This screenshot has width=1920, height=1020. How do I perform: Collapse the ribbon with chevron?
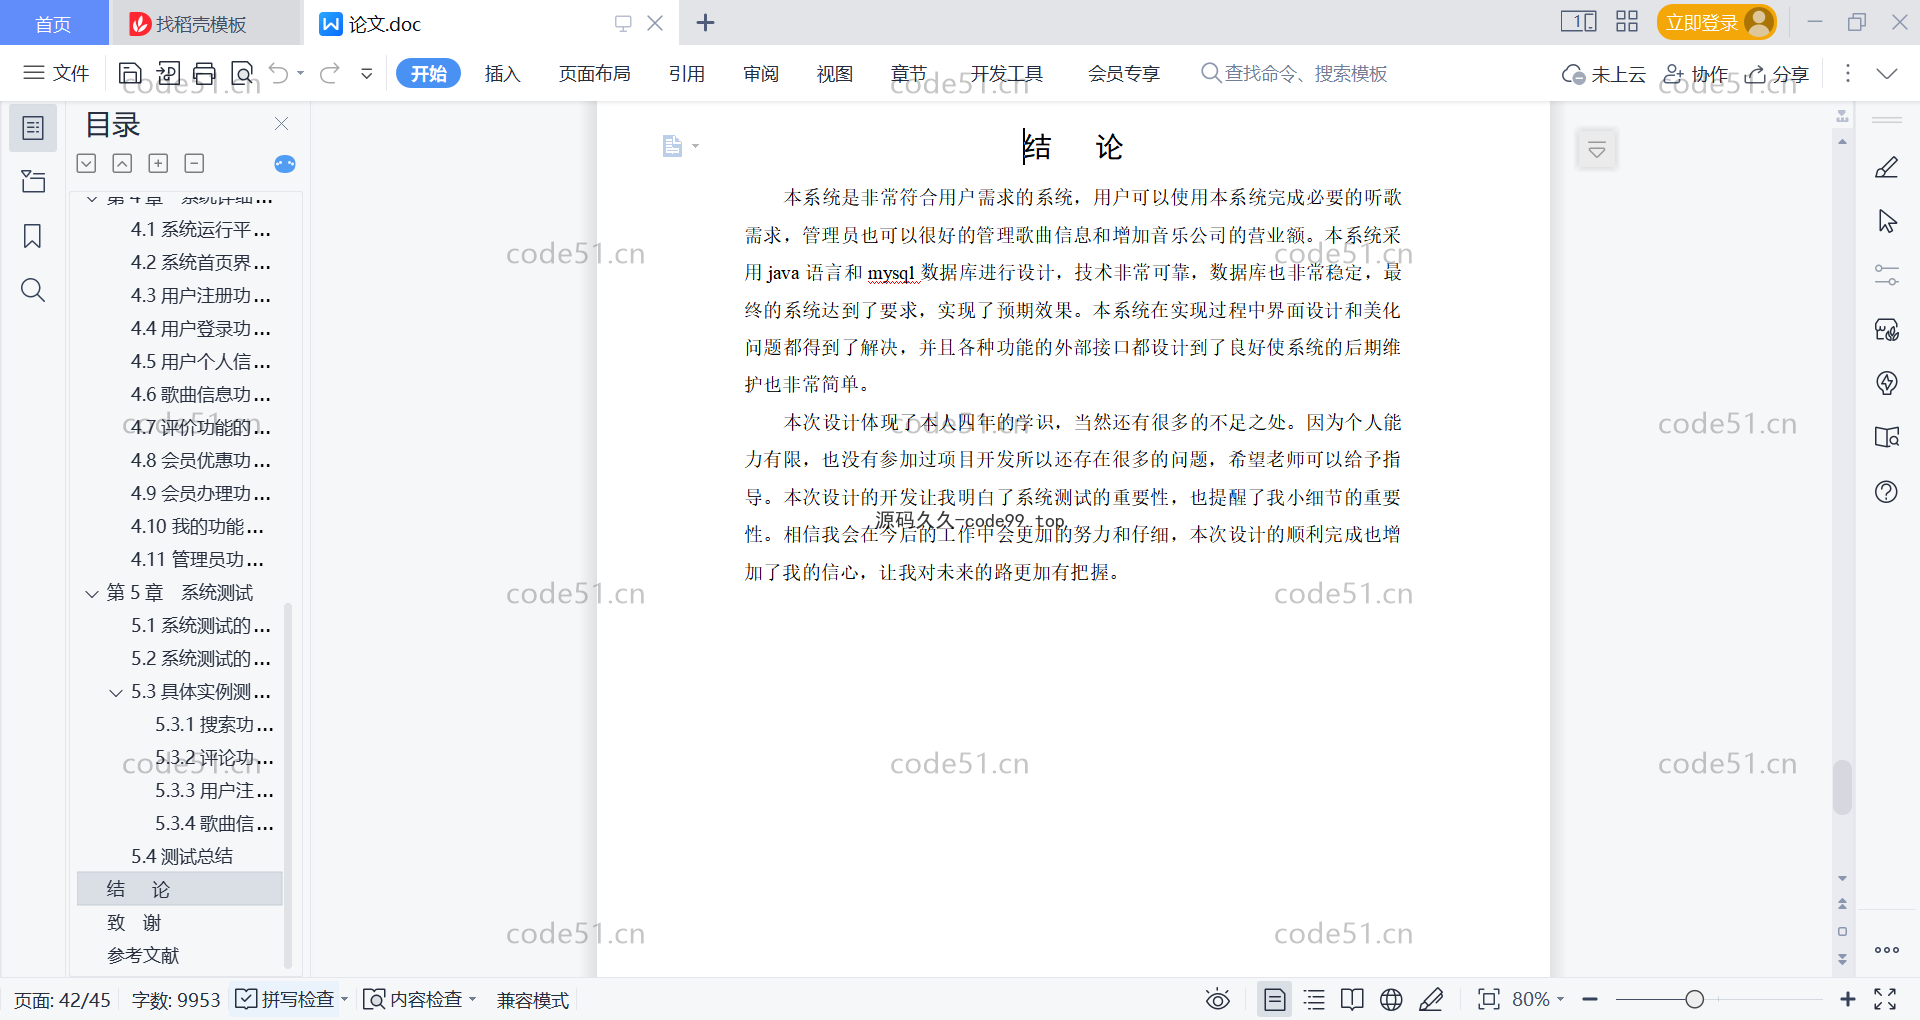[x=1887, y=74]
